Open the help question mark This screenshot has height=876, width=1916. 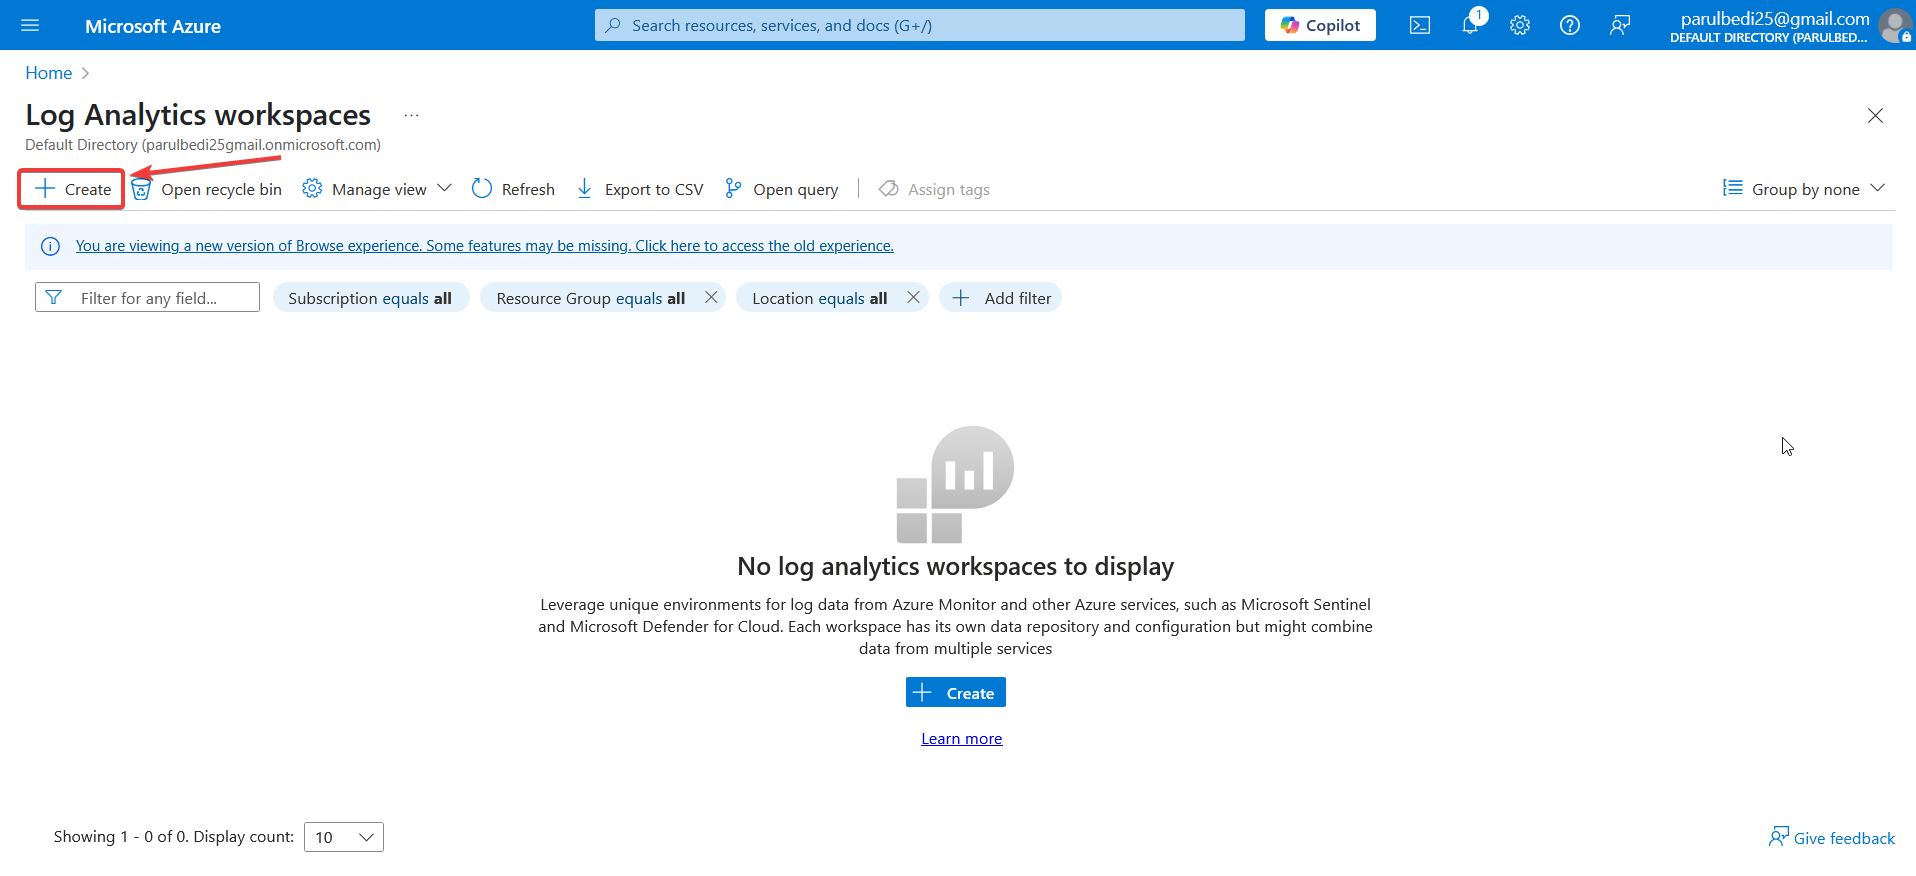1570,25
